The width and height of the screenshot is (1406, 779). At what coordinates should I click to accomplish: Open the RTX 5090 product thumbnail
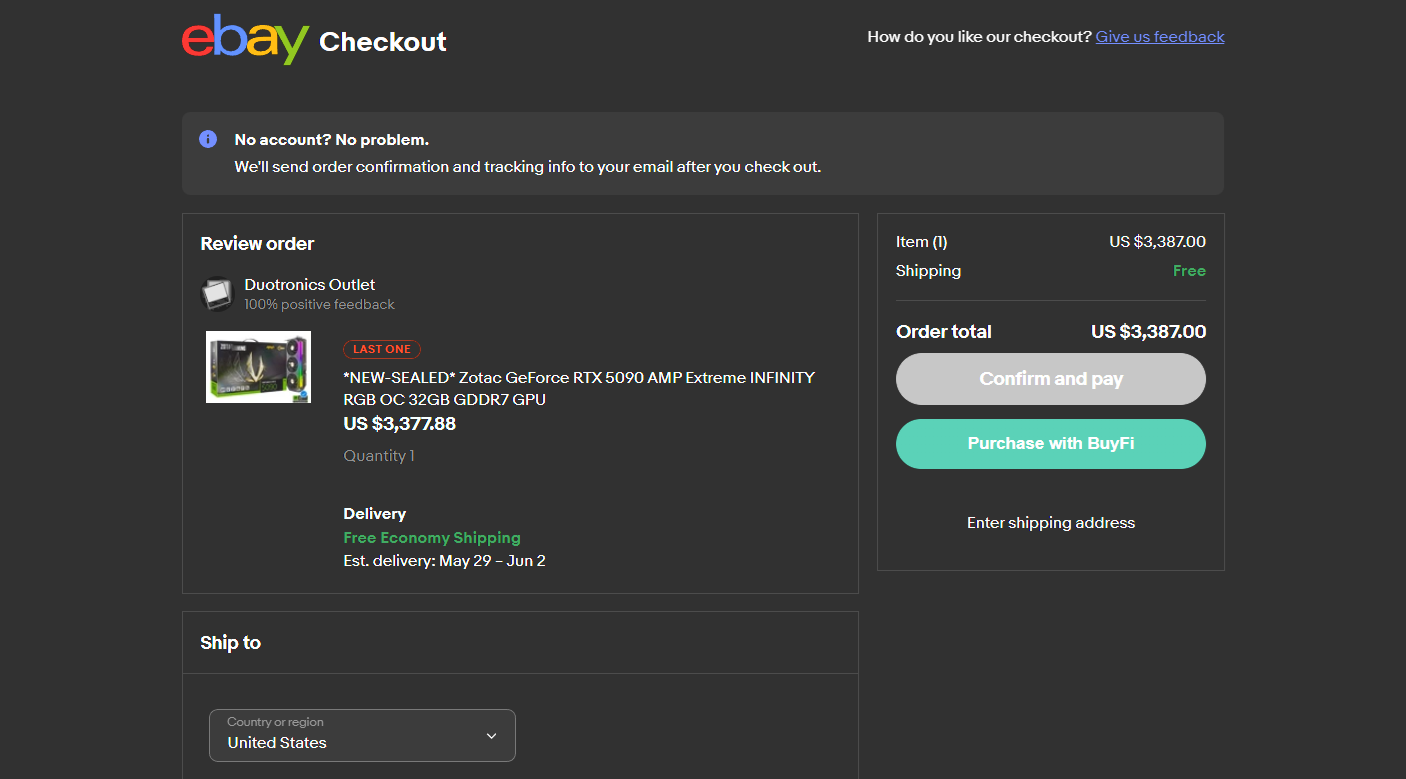(x=258, y=367)
